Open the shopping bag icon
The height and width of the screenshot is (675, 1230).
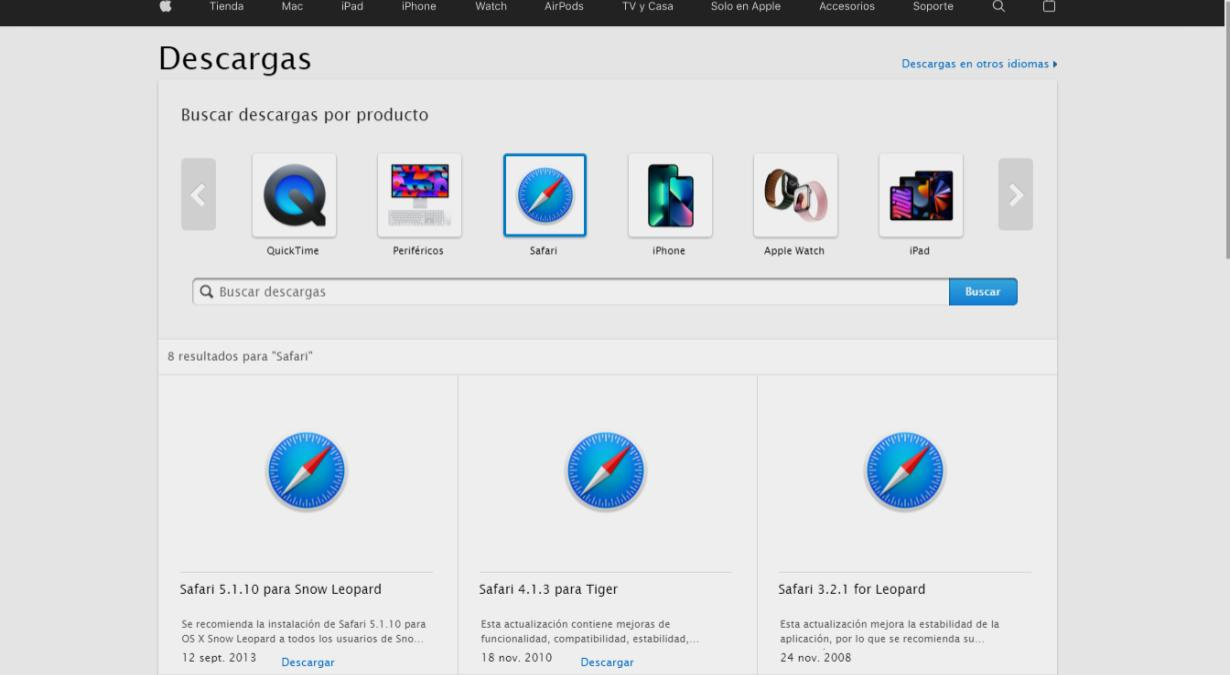1049,7
